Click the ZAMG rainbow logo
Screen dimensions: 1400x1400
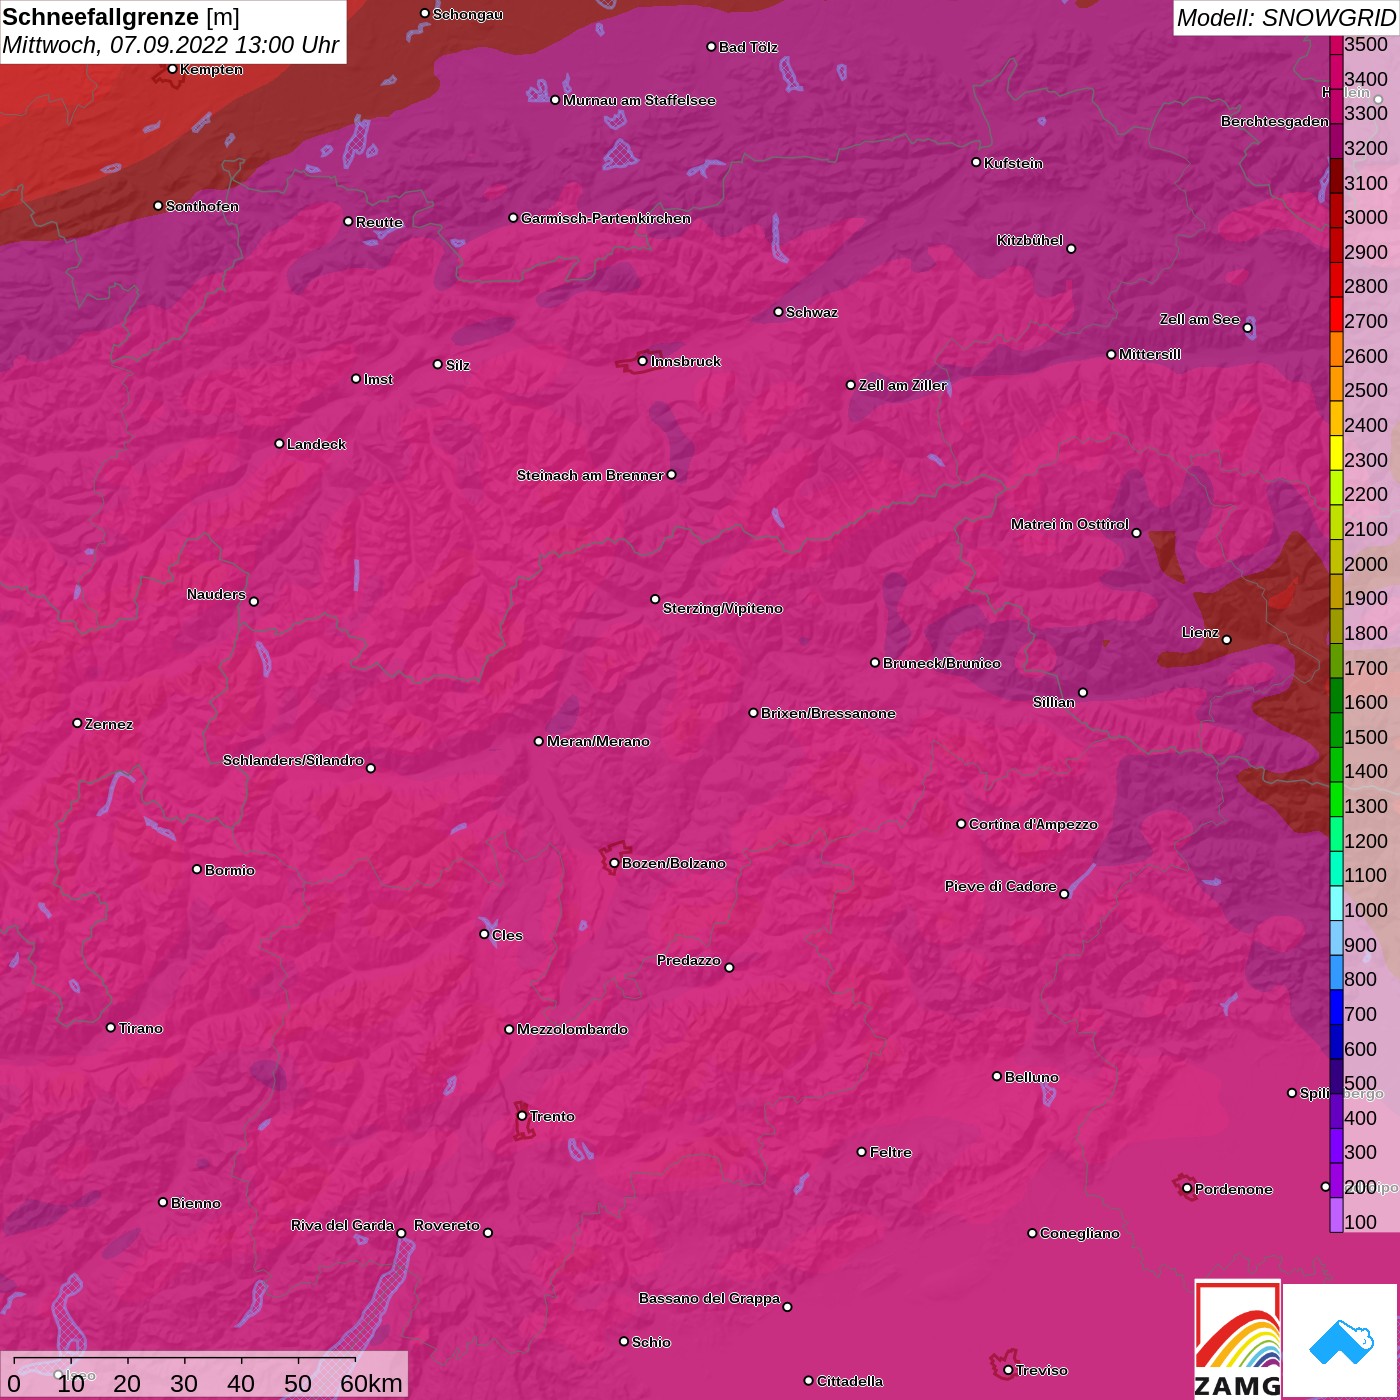point(1237,1340)
